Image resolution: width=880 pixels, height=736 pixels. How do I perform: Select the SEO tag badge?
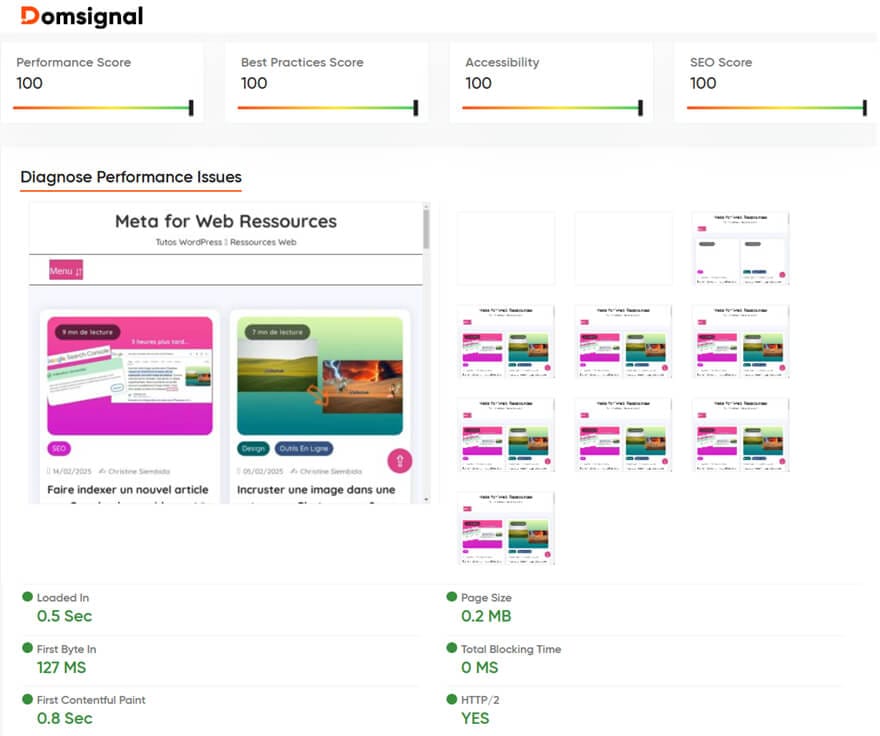tap(59, 448)
